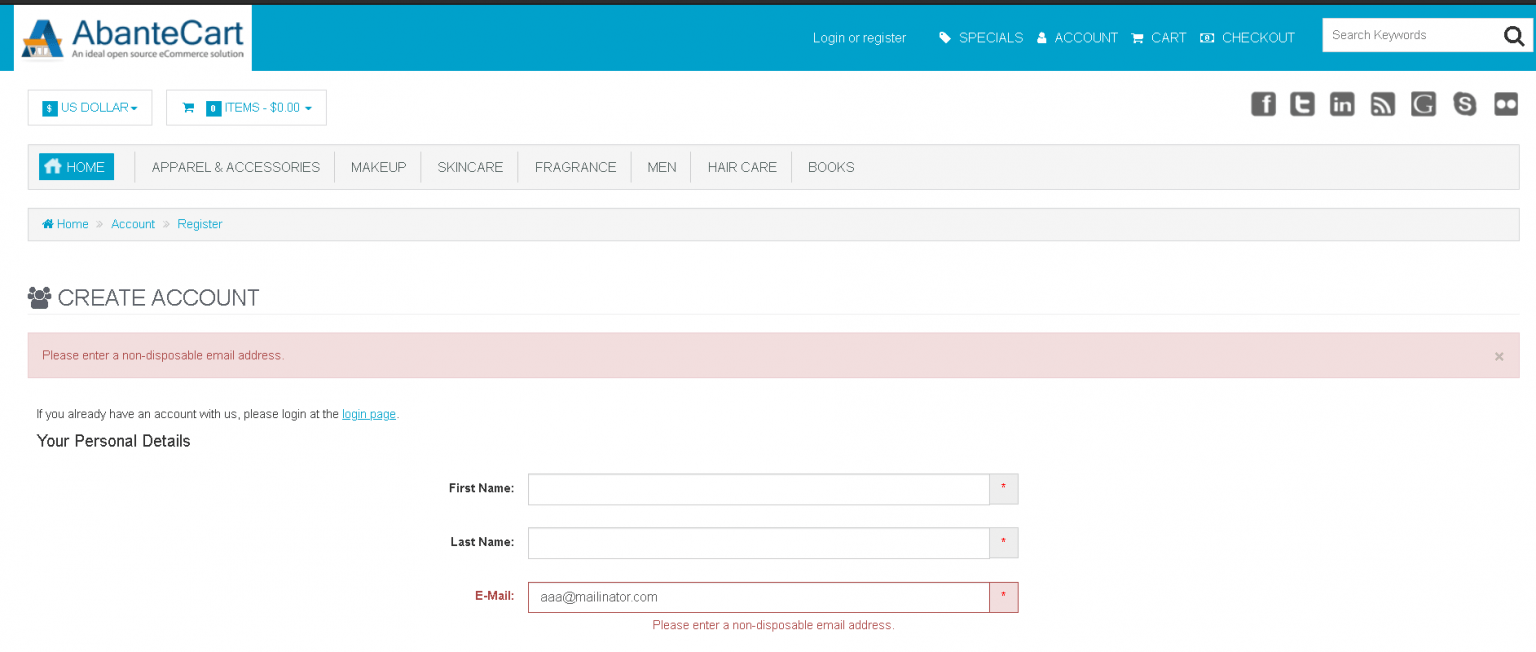The height and width of the screenshot is (652, 1536).
Task: Open the Flickr social icon
Action: 1506,104
